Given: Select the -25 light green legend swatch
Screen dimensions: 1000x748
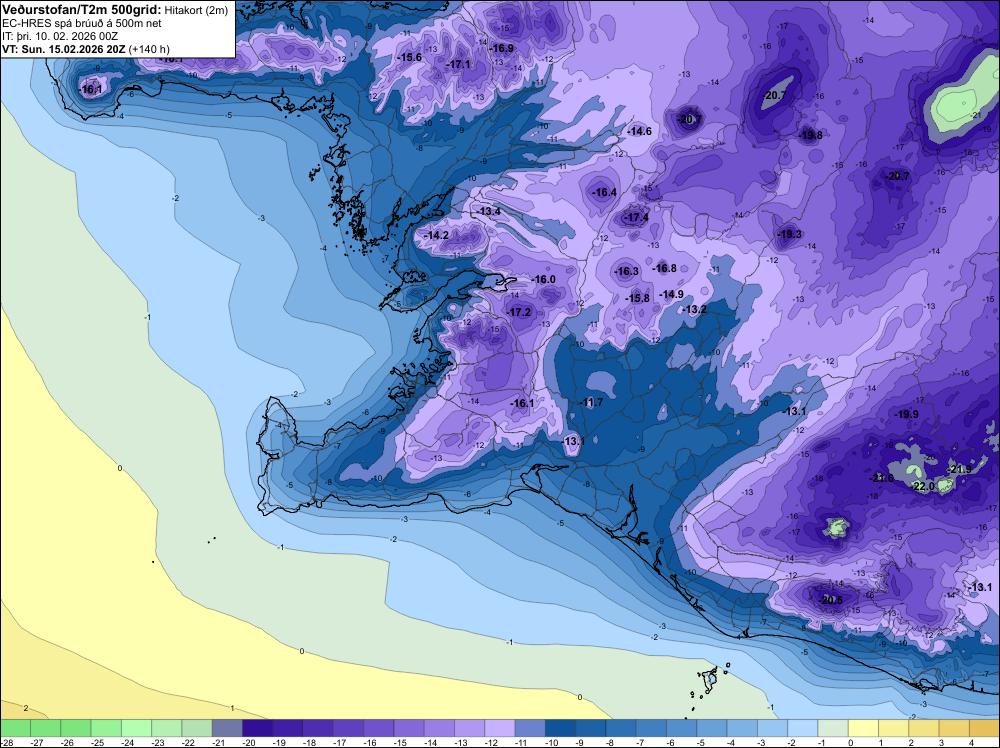Looking at the screenshot, I should 107,728.
